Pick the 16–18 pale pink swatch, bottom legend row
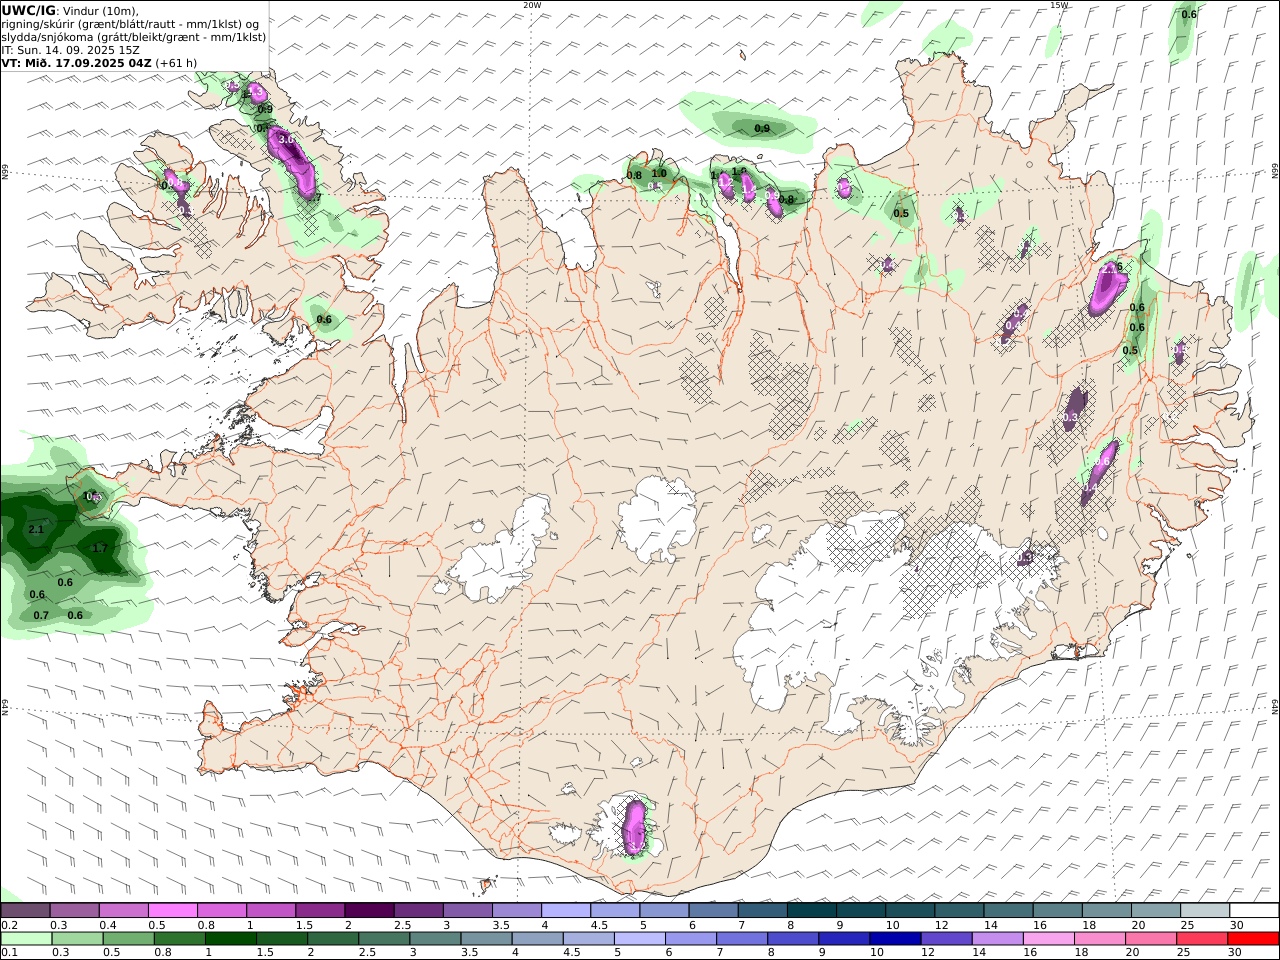Viewport: 1280px width, 960px height. (1048, 939)
